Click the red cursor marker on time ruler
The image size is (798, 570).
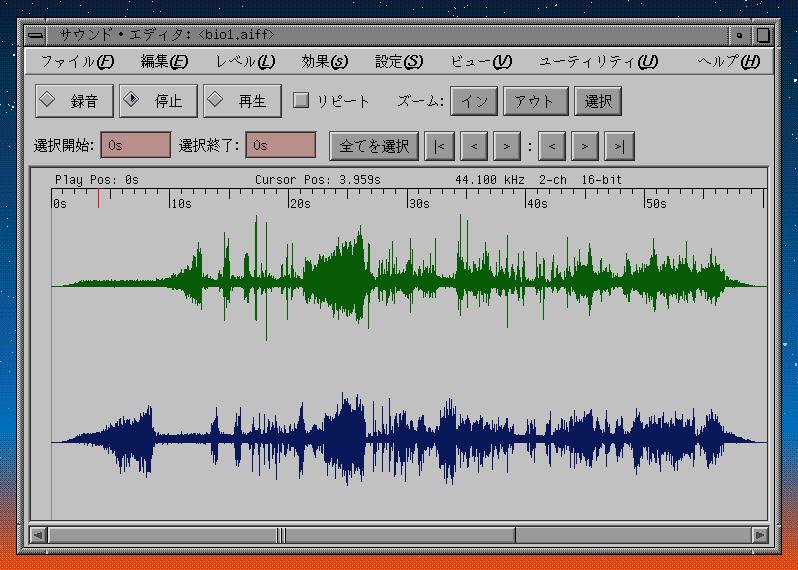pos(98,198)
